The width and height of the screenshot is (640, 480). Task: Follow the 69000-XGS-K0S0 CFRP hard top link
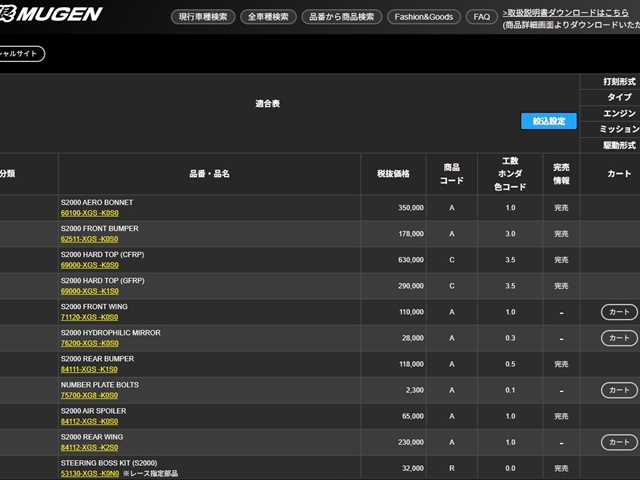[89, 265]
